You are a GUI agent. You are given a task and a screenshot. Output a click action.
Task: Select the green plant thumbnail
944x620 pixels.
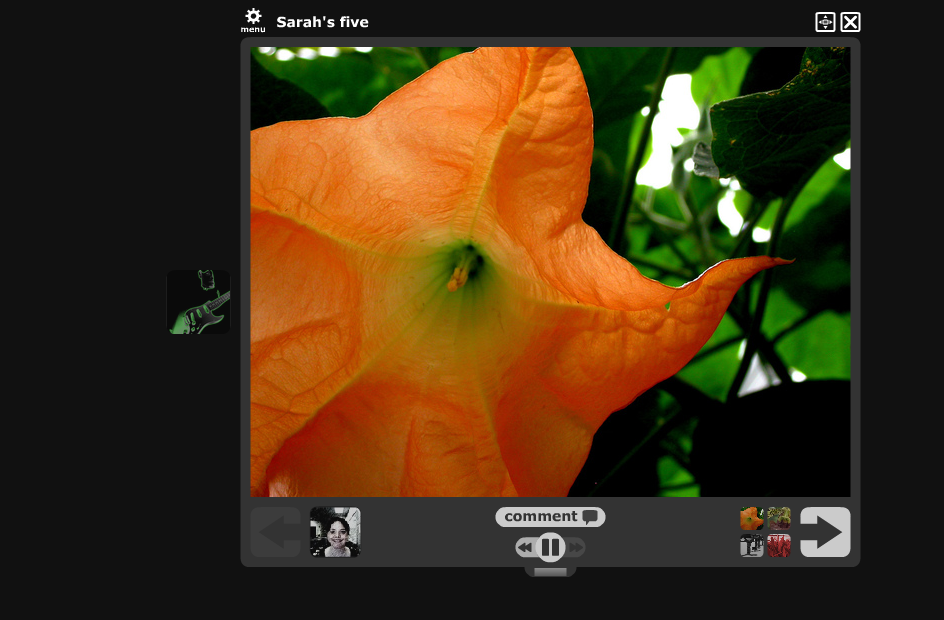779,519
